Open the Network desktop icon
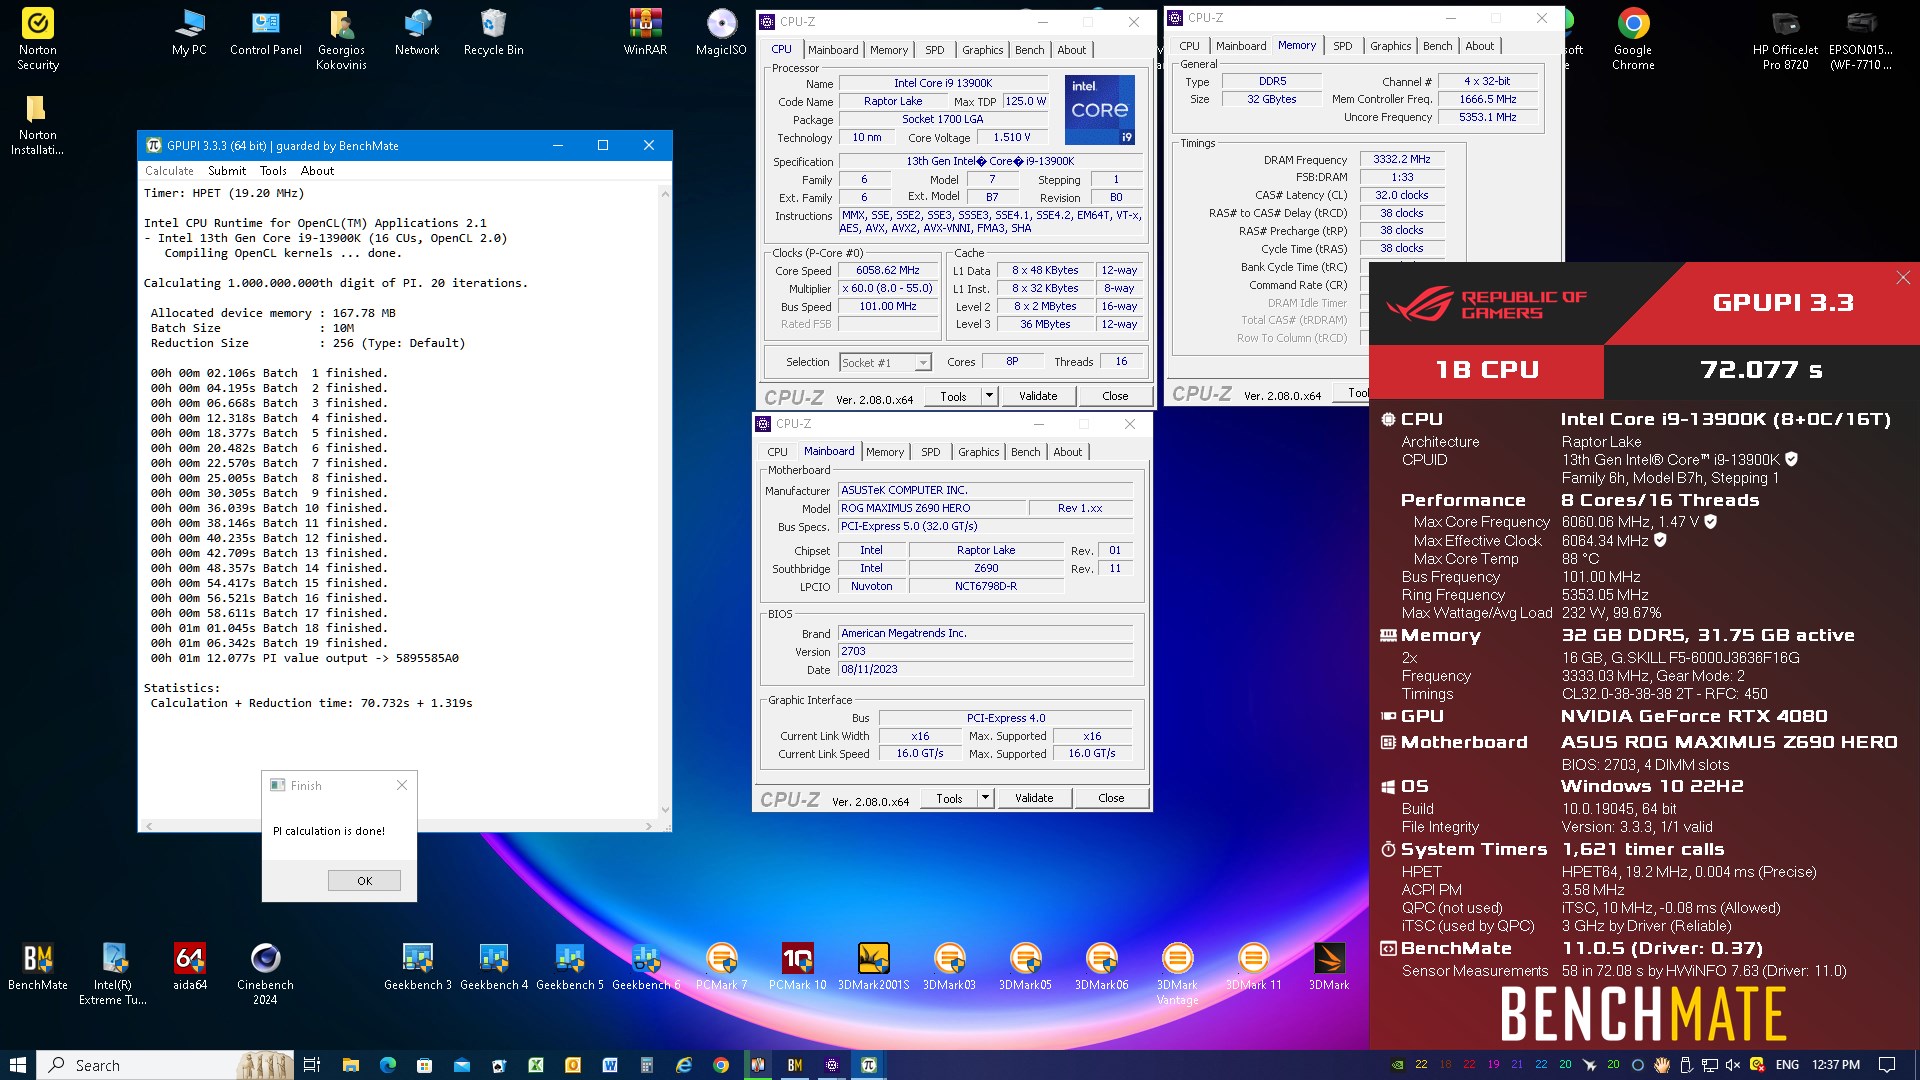 (417, 33)
